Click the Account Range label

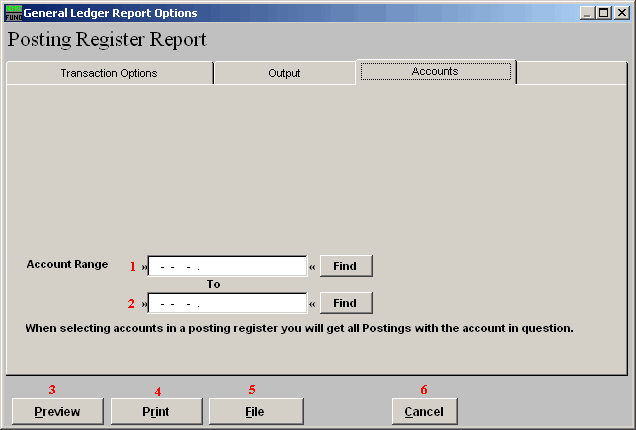tap(67, 264)
